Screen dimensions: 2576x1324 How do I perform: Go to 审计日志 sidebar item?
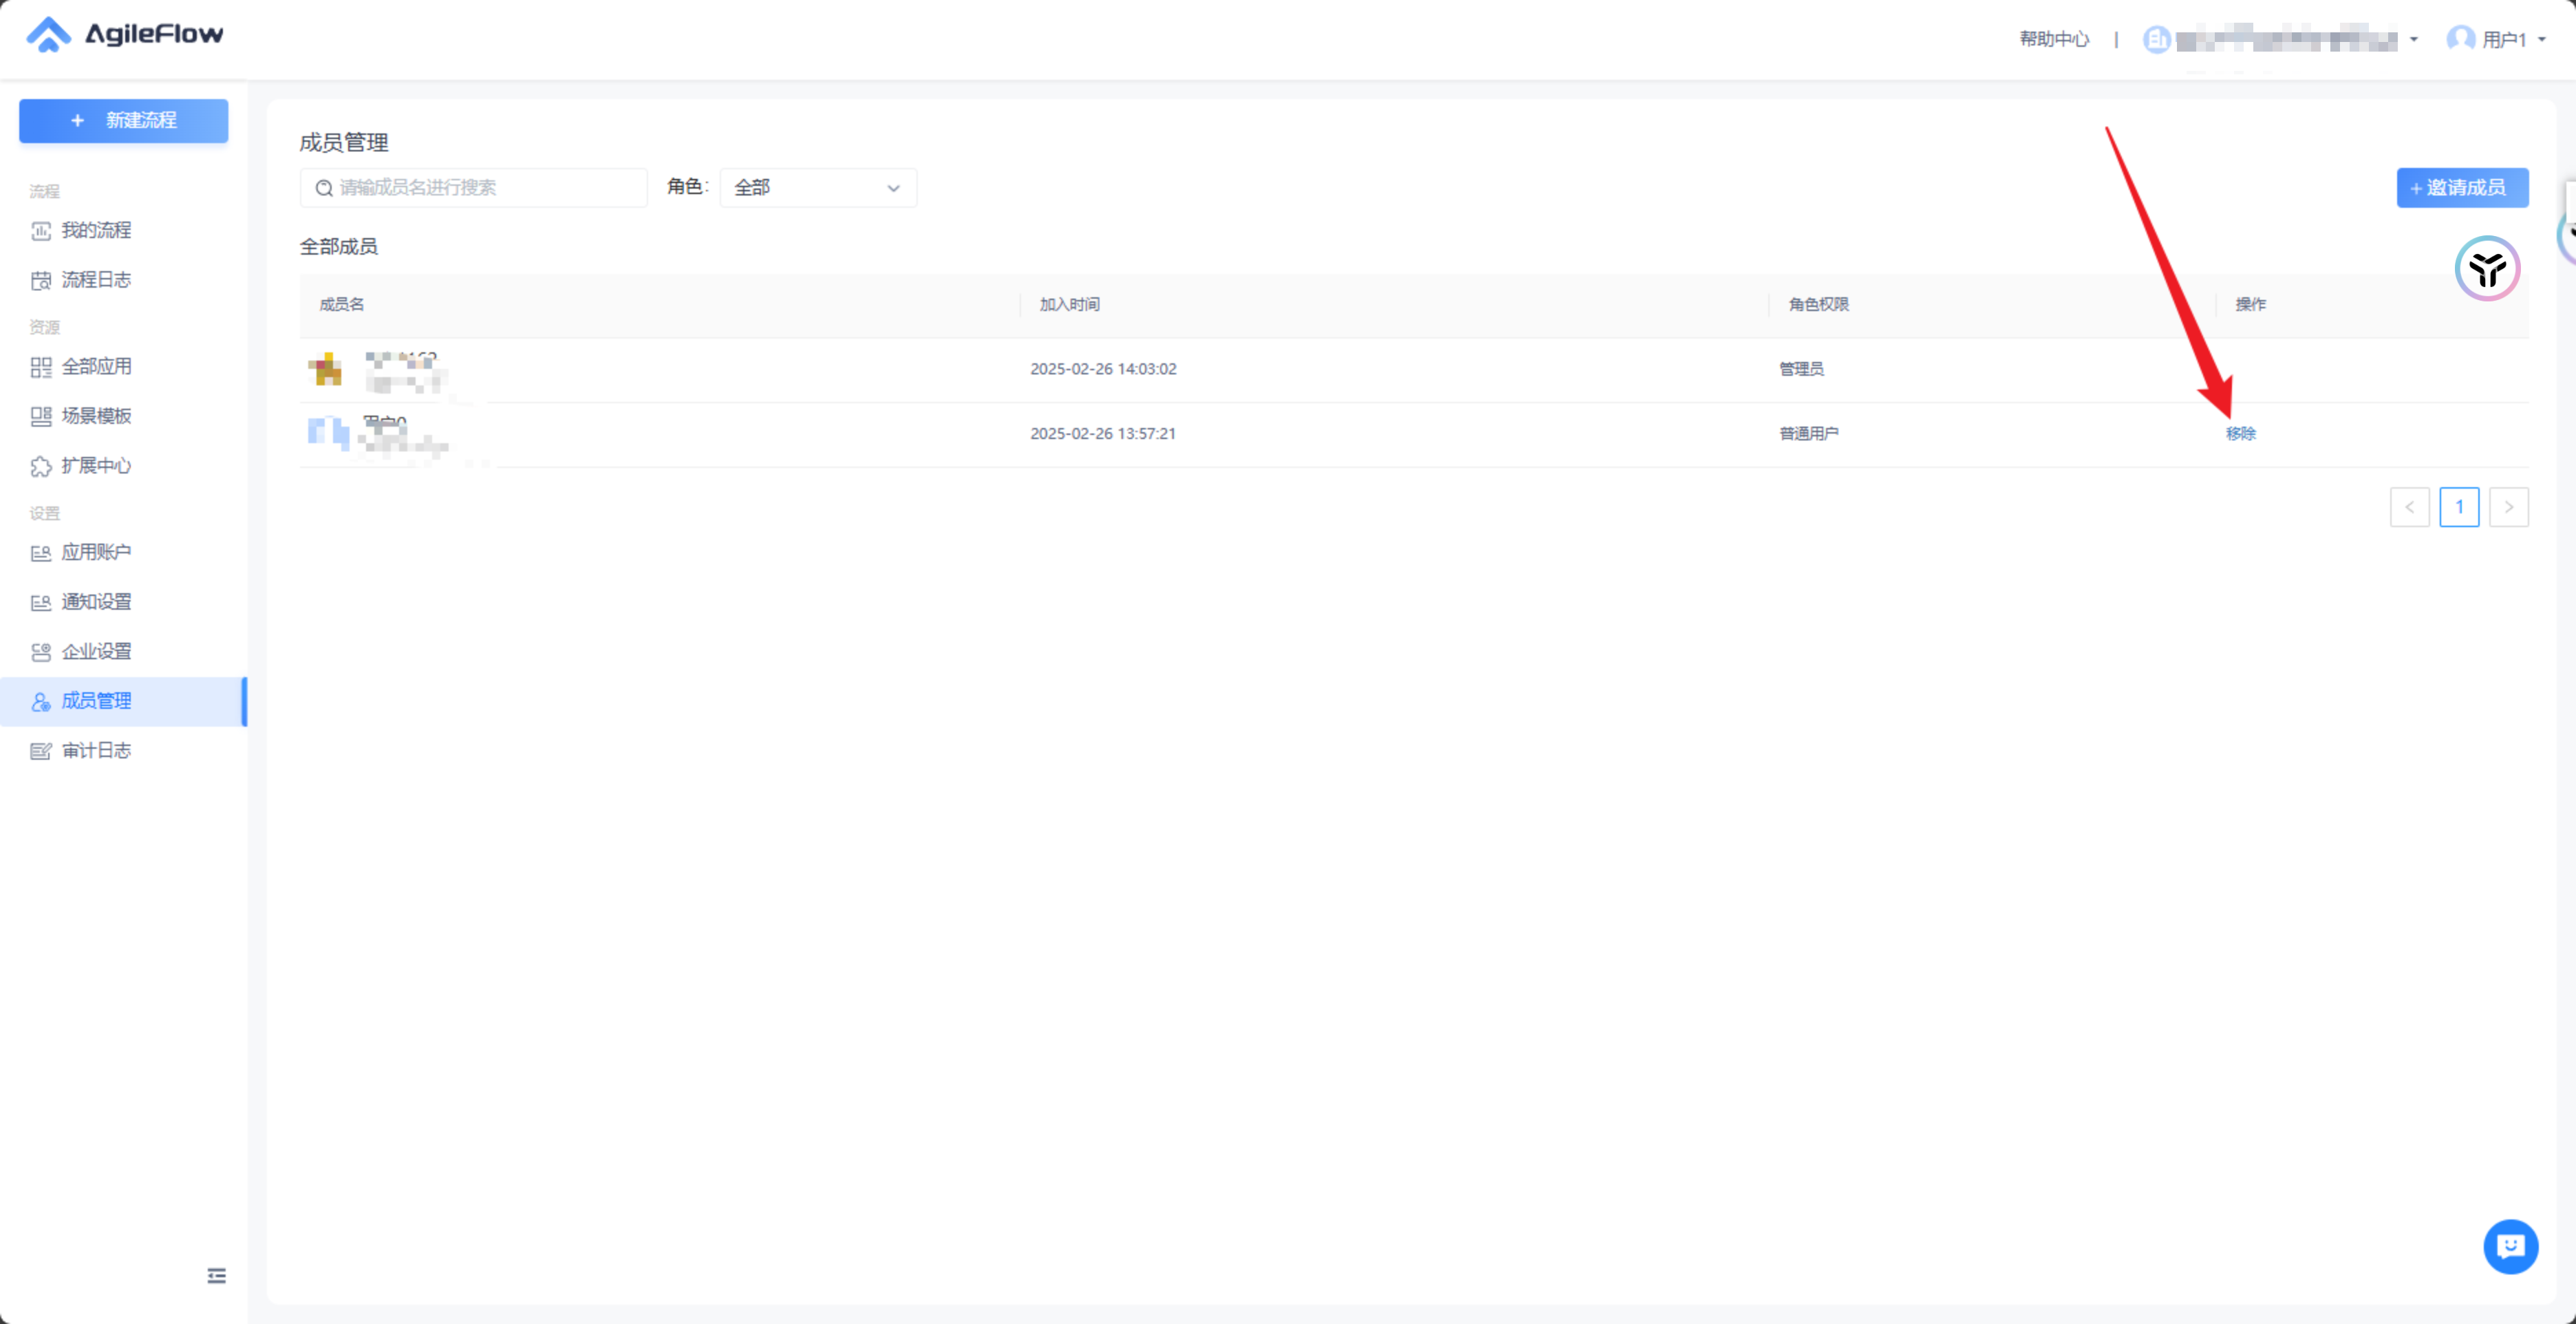pyautogui.click(x=96, y=750)
